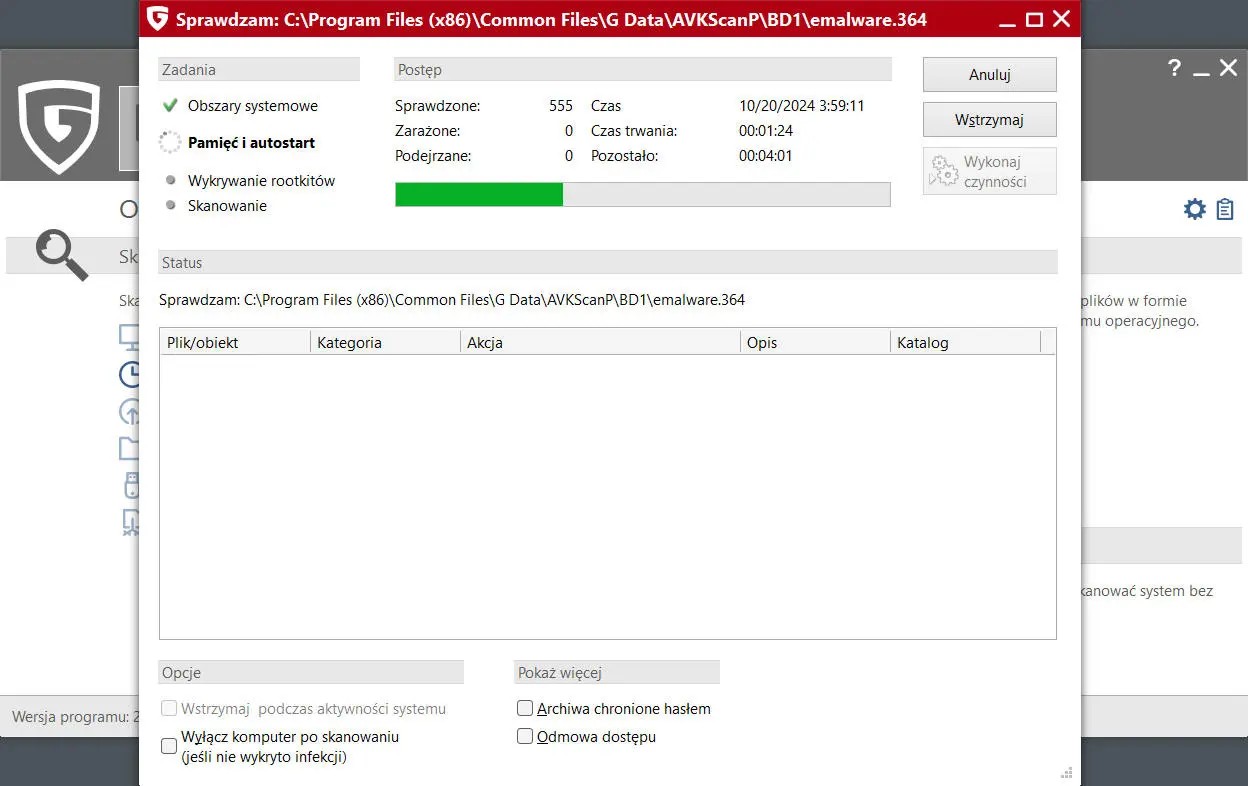
Task: Click the green scan progress bar
Action: click(478, 194)
